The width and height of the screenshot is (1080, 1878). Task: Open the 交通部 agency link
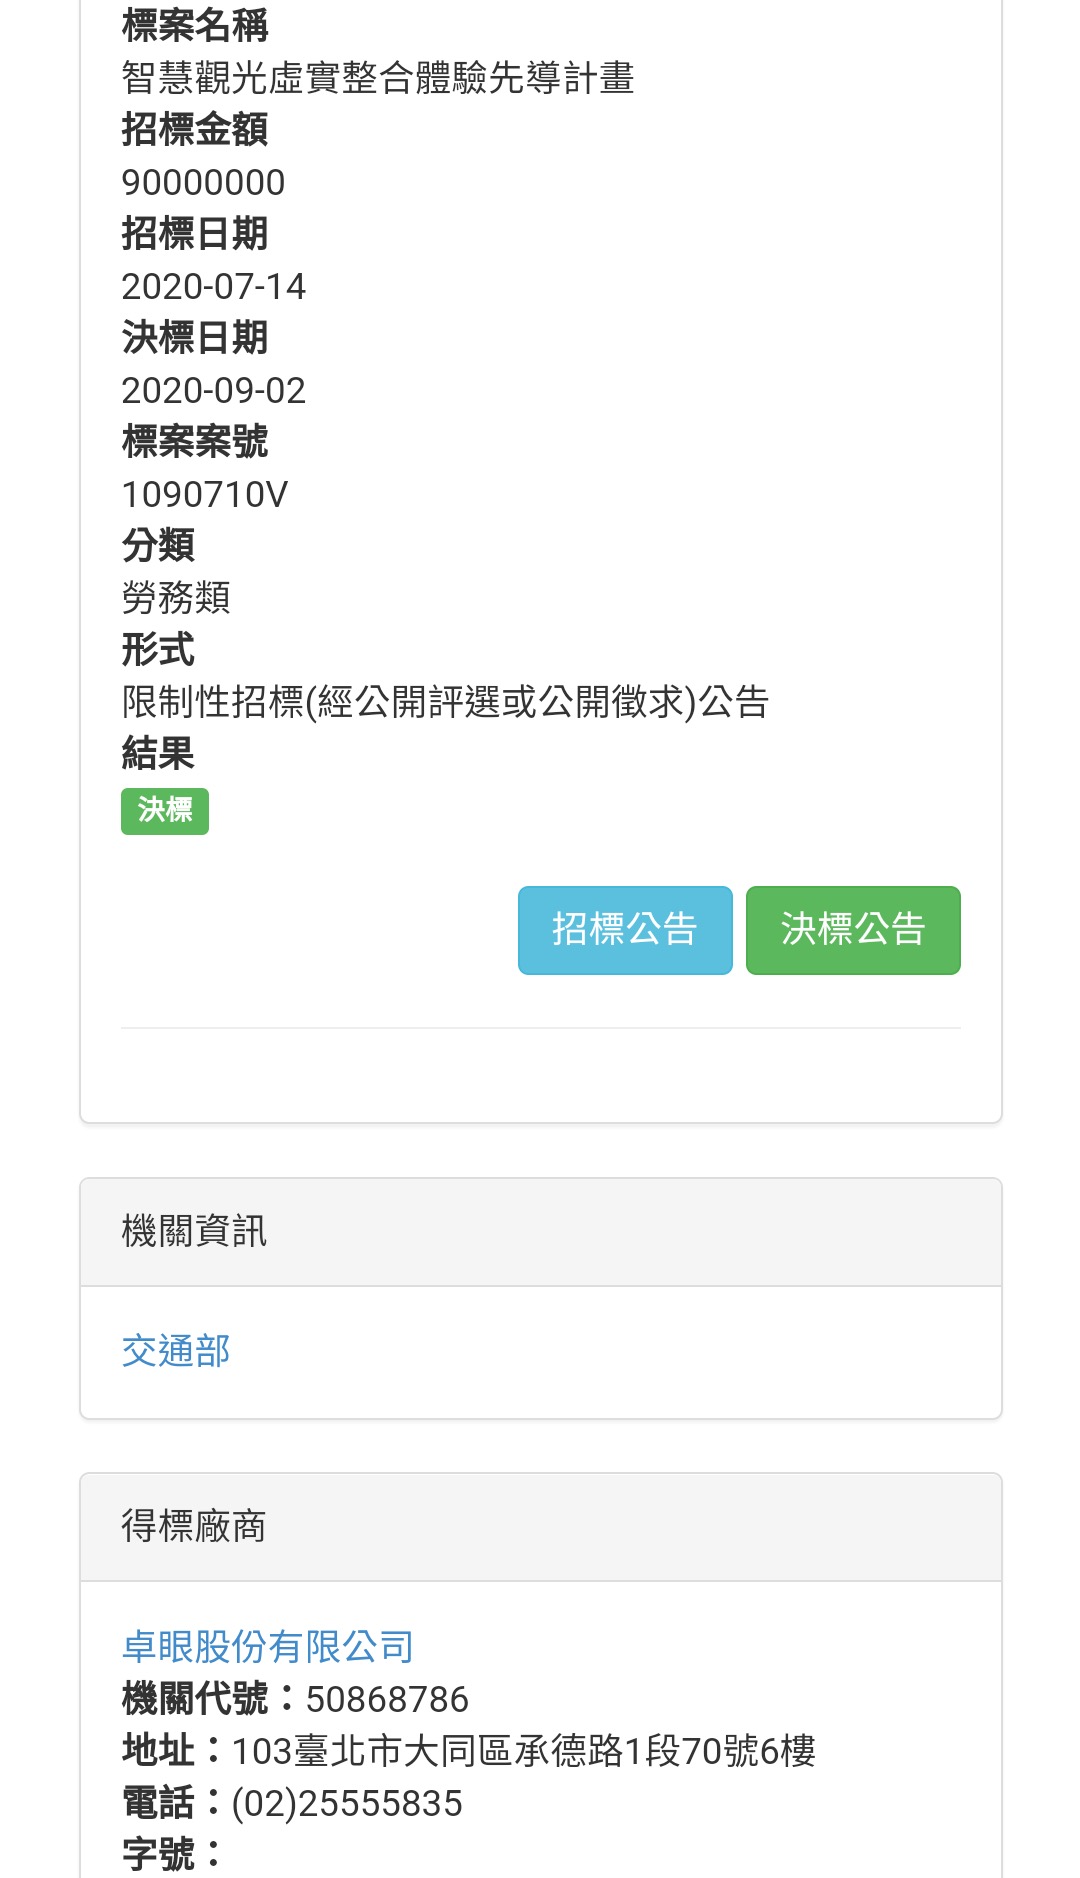[x=176, y=1351]
